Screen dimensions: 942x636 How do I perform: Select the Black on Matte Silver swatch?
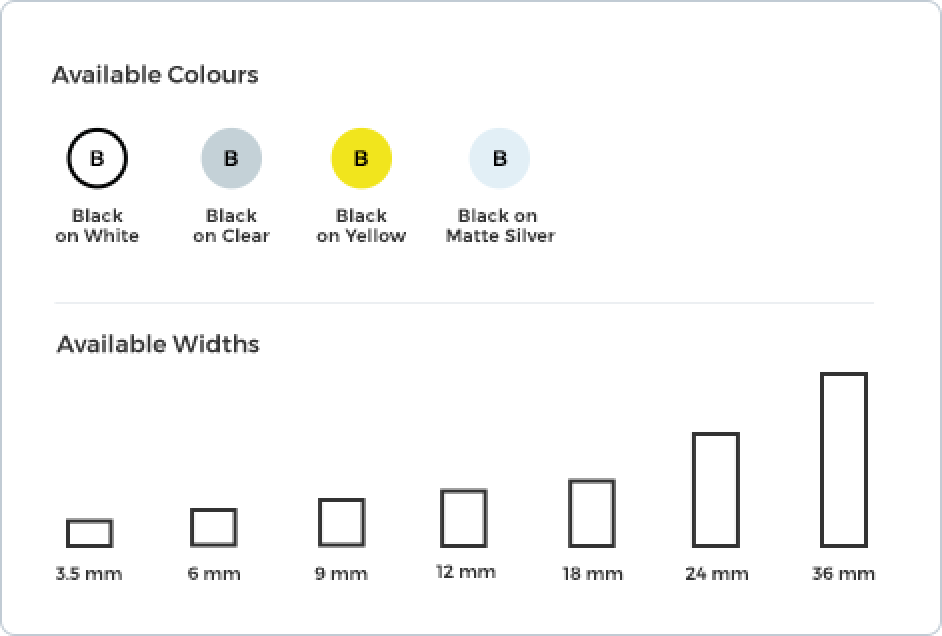click(x=499, y=158)
